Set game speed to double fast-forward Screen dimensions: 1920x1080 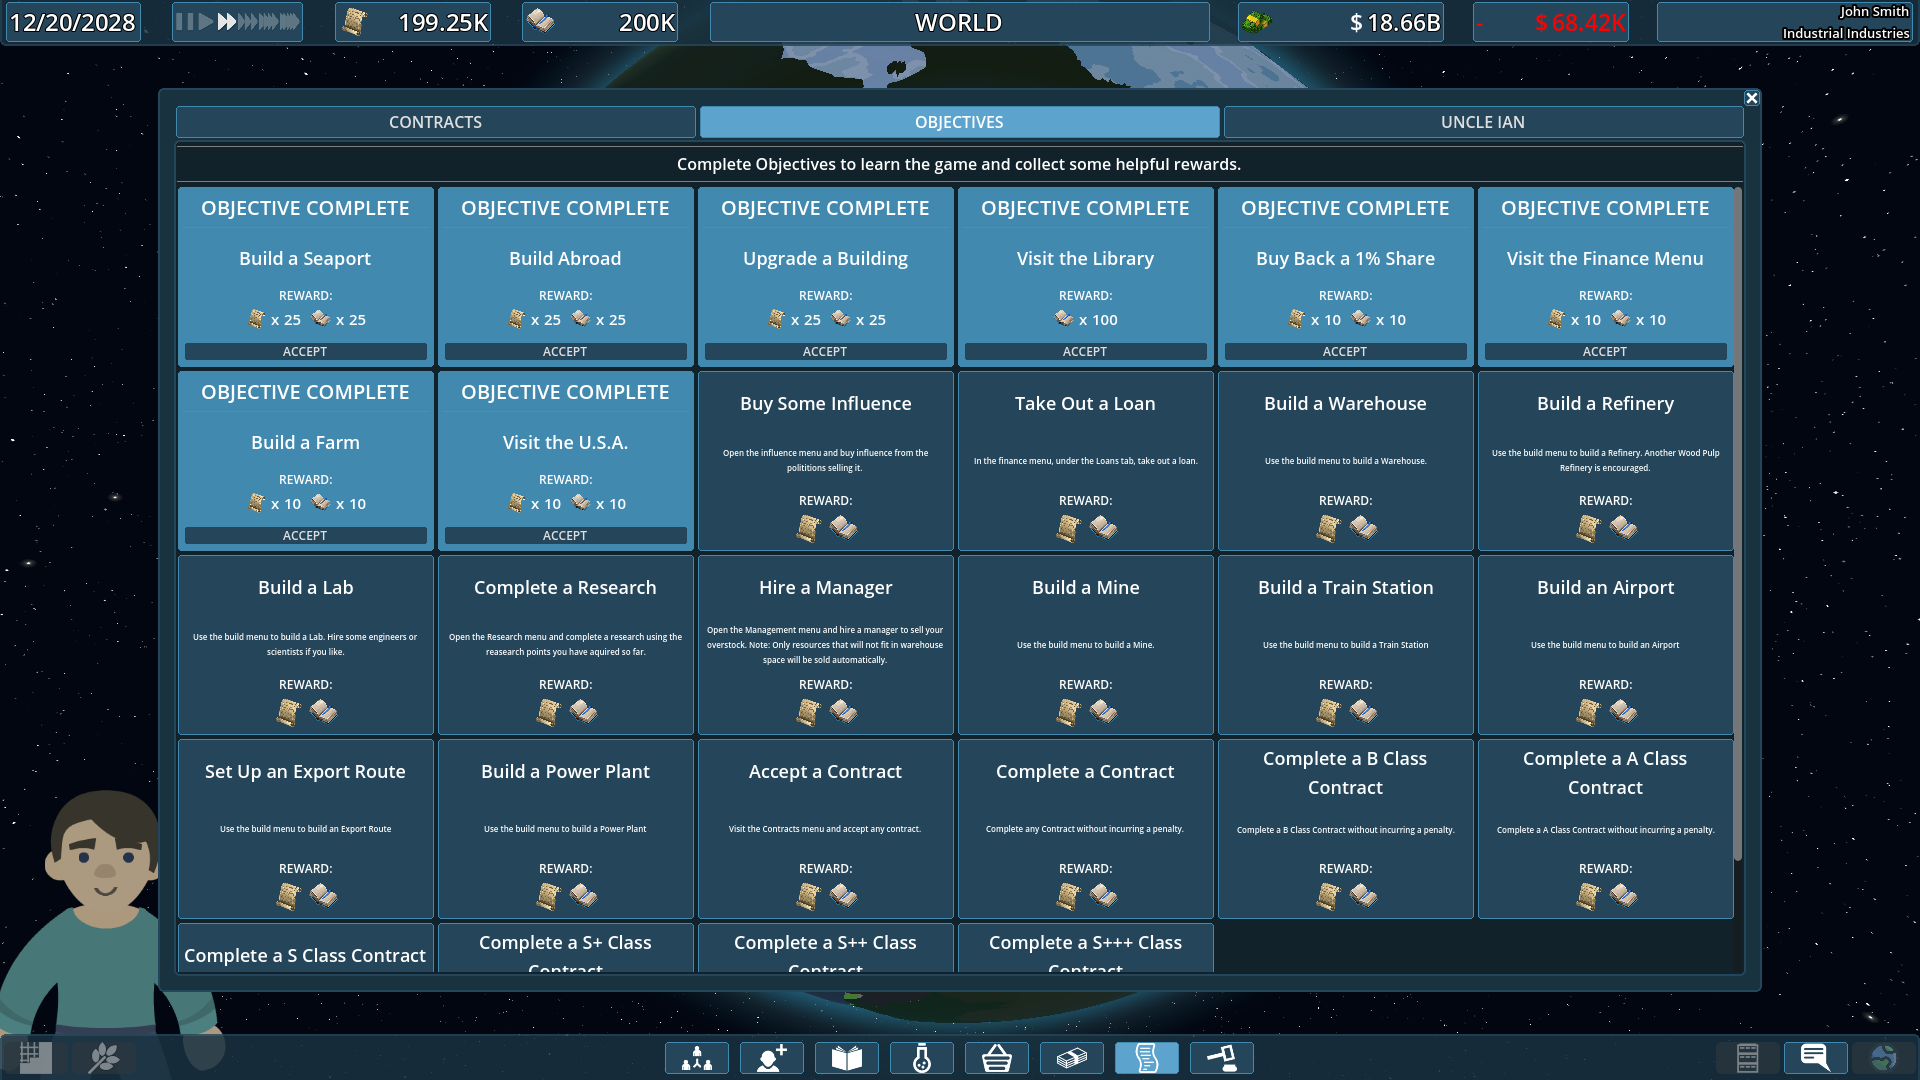point(227,22)
